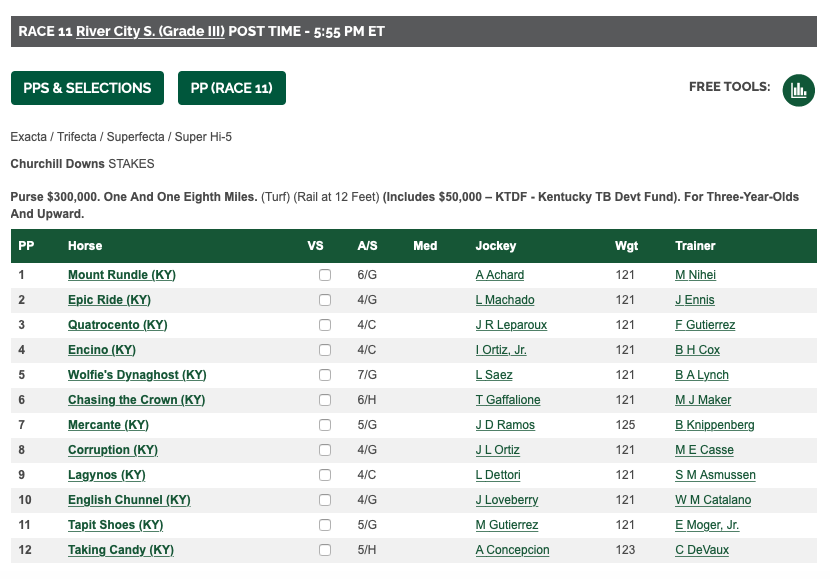
Task: Select jockey T Gaffalione link
Action: coord(507,400)
